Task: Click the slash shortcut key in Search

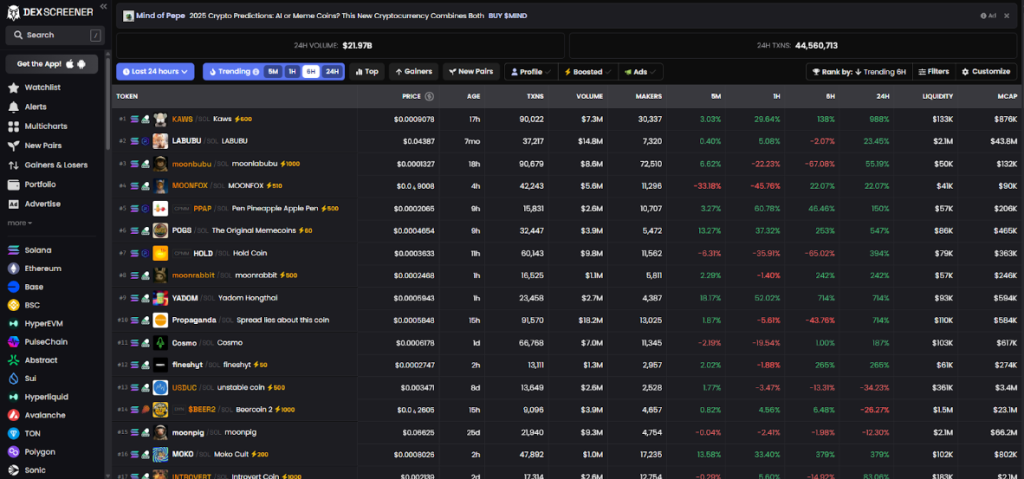Action: point(95,35)
